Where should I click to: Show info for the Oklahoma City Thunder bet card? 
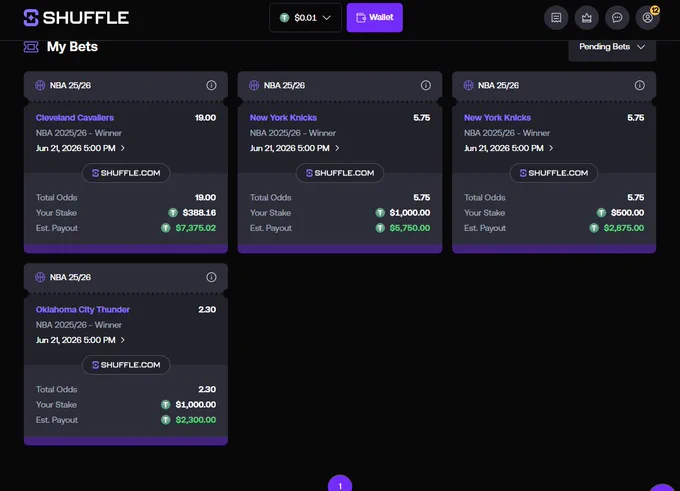tap(211, 277)
